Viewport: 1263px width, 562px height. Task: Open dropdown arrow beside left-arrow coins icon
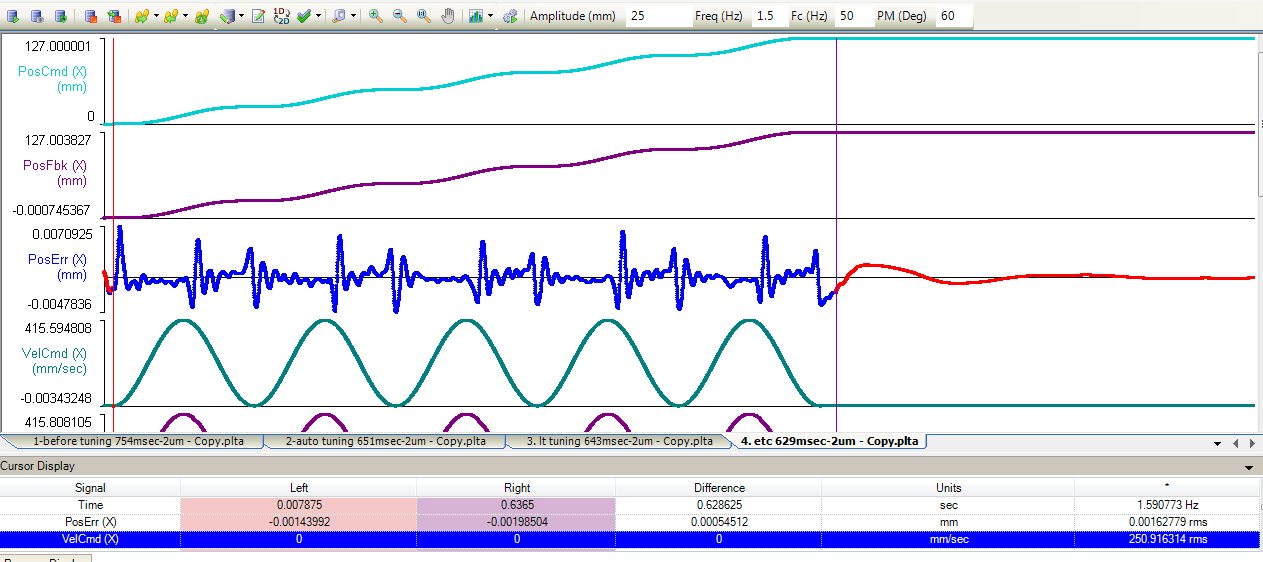[x=185, y=16]
